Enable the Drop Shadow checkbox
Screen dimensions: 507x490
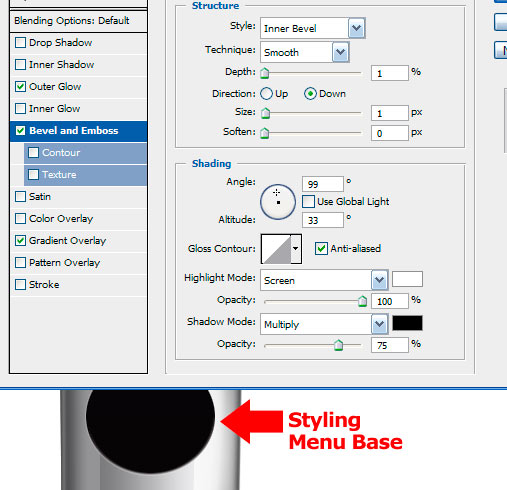20,43
